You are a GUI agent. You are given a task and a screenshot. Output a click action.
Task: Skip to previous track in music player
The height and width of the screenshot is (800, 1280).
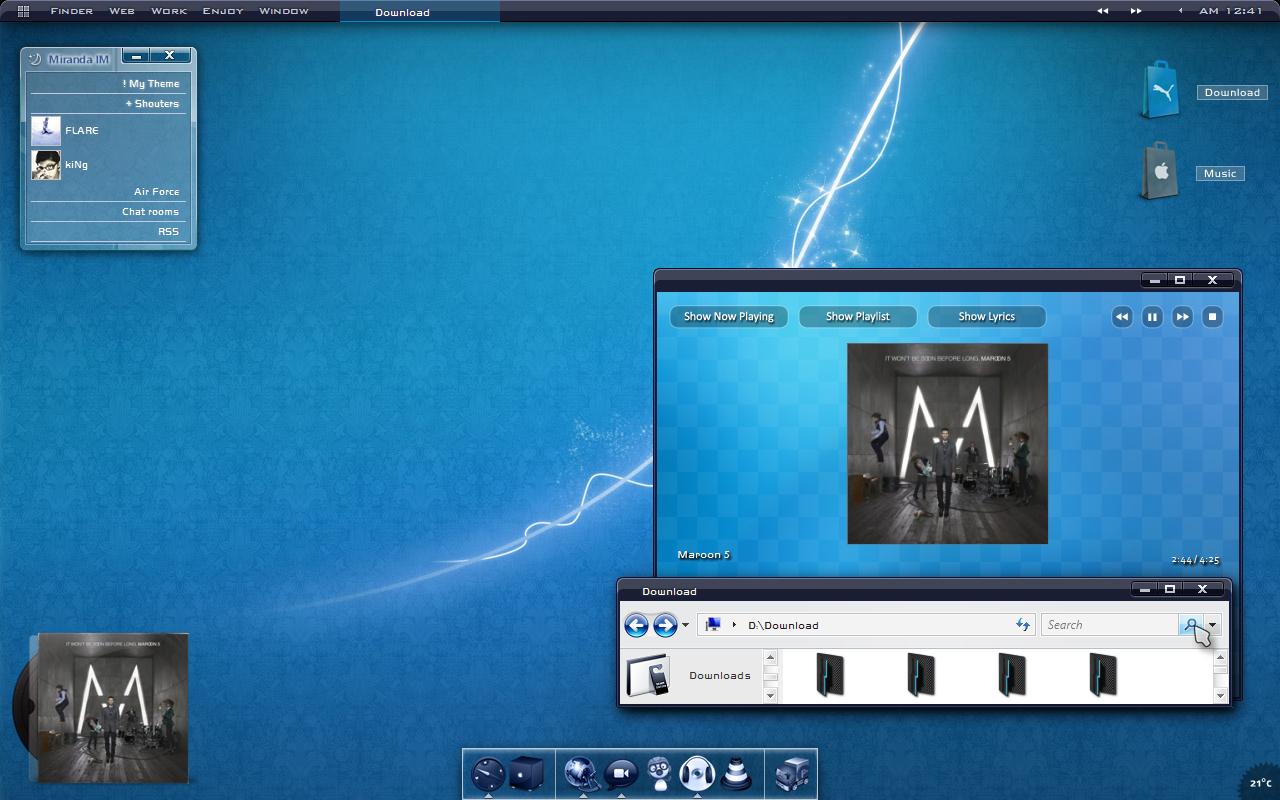1122,317
